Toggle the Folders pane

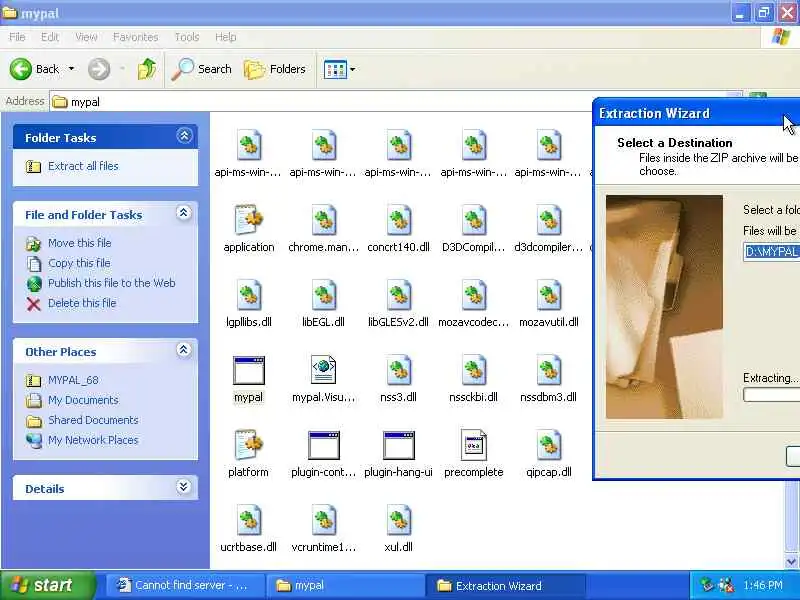pos(275,69)
